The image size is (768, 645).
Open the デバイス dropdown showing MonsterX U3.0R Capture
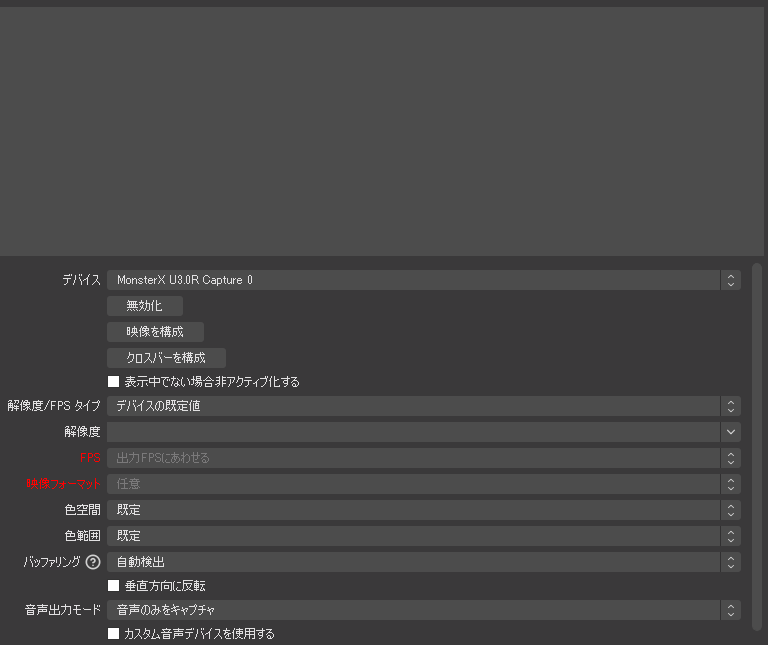click(x=424, y=280)
